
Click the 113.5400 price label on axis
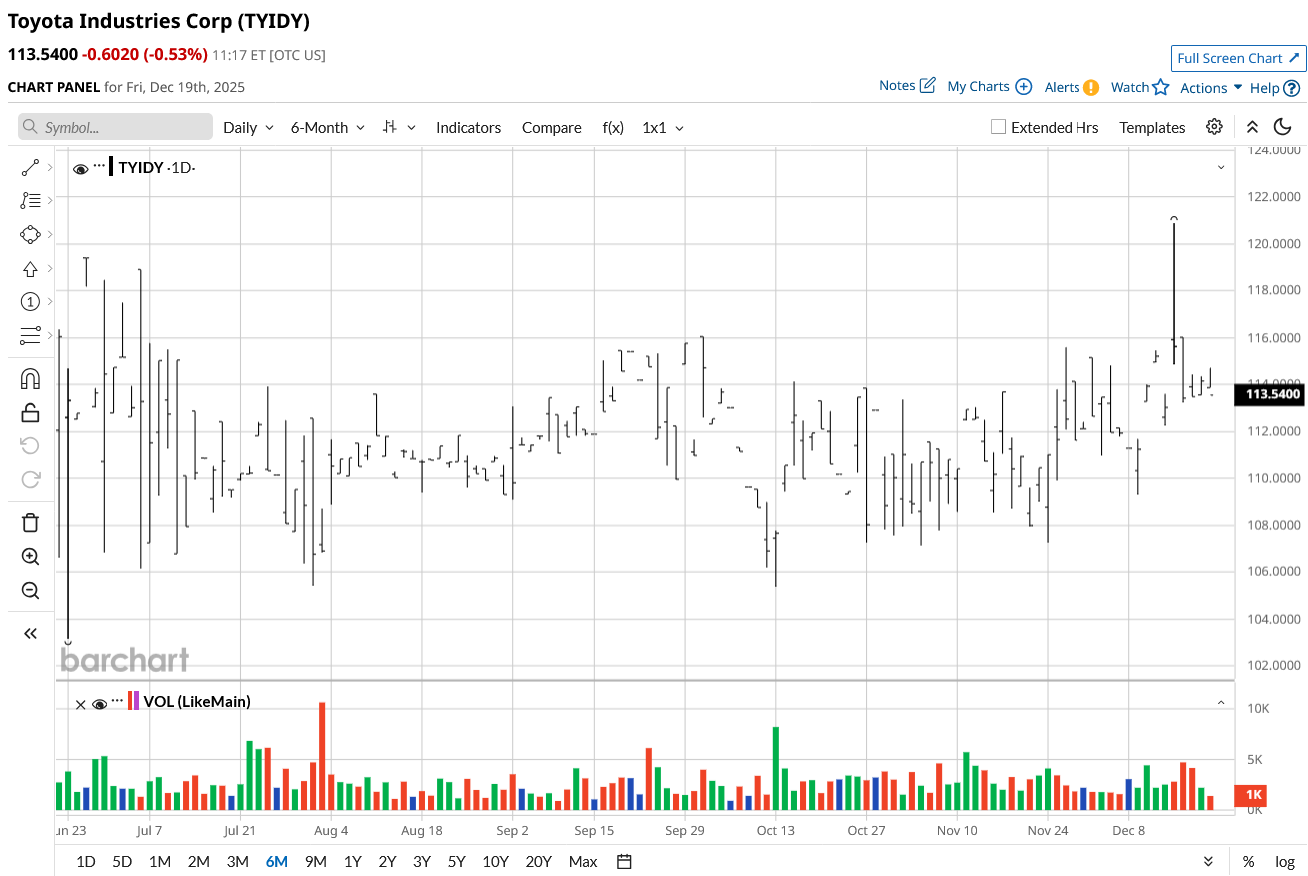[1272, 394]
